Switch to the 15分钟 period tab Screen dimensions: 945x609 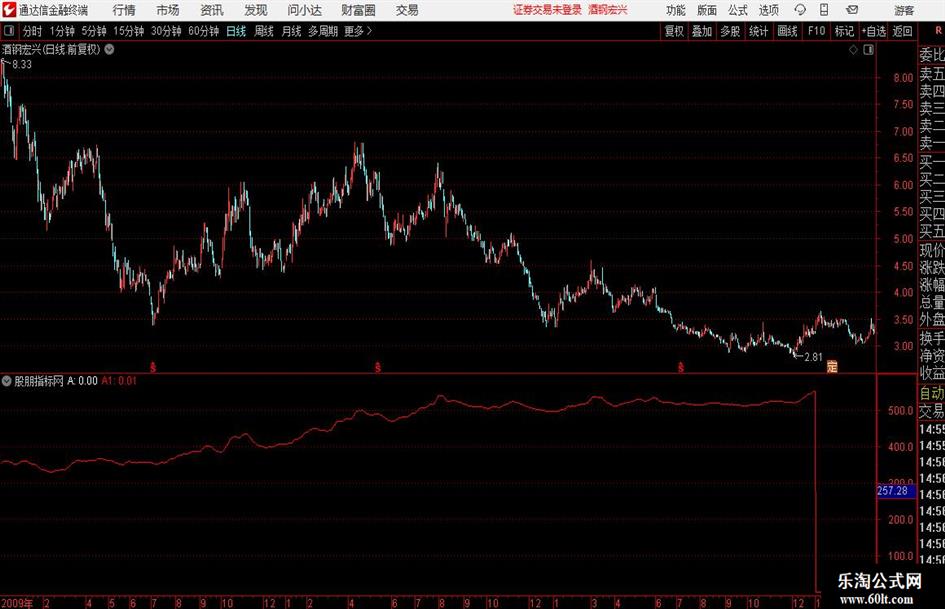click(128, 31)
